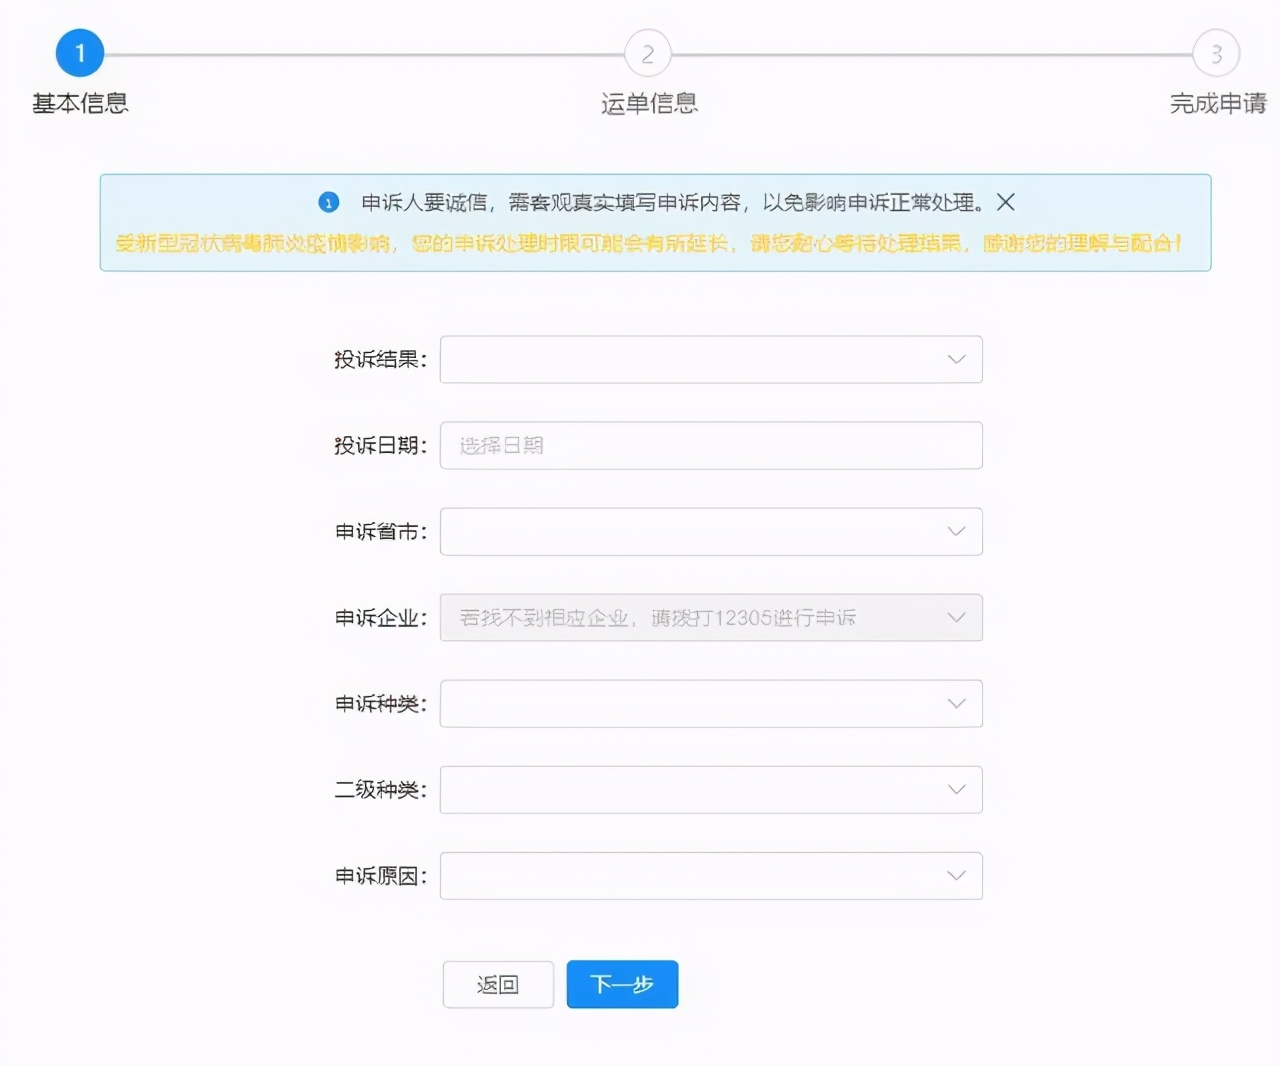Viewport: 1280px width, 1066px height.
Task: Click the blue info icon in the notice banner
Action: click(328, 202)
